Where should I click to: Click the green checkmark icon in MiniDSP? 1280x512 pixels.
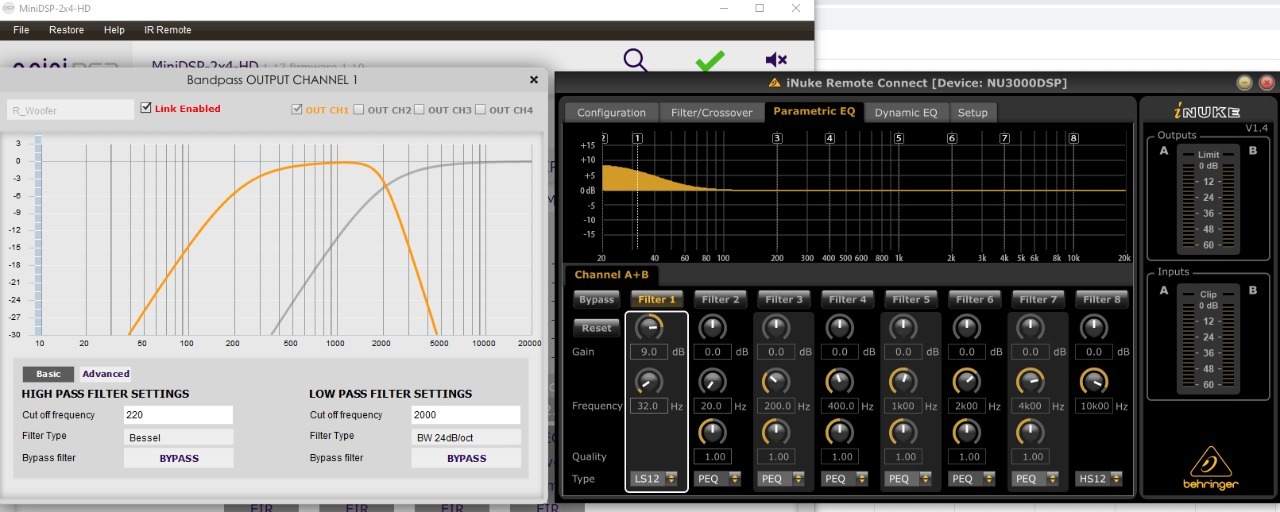pos(710,61)
